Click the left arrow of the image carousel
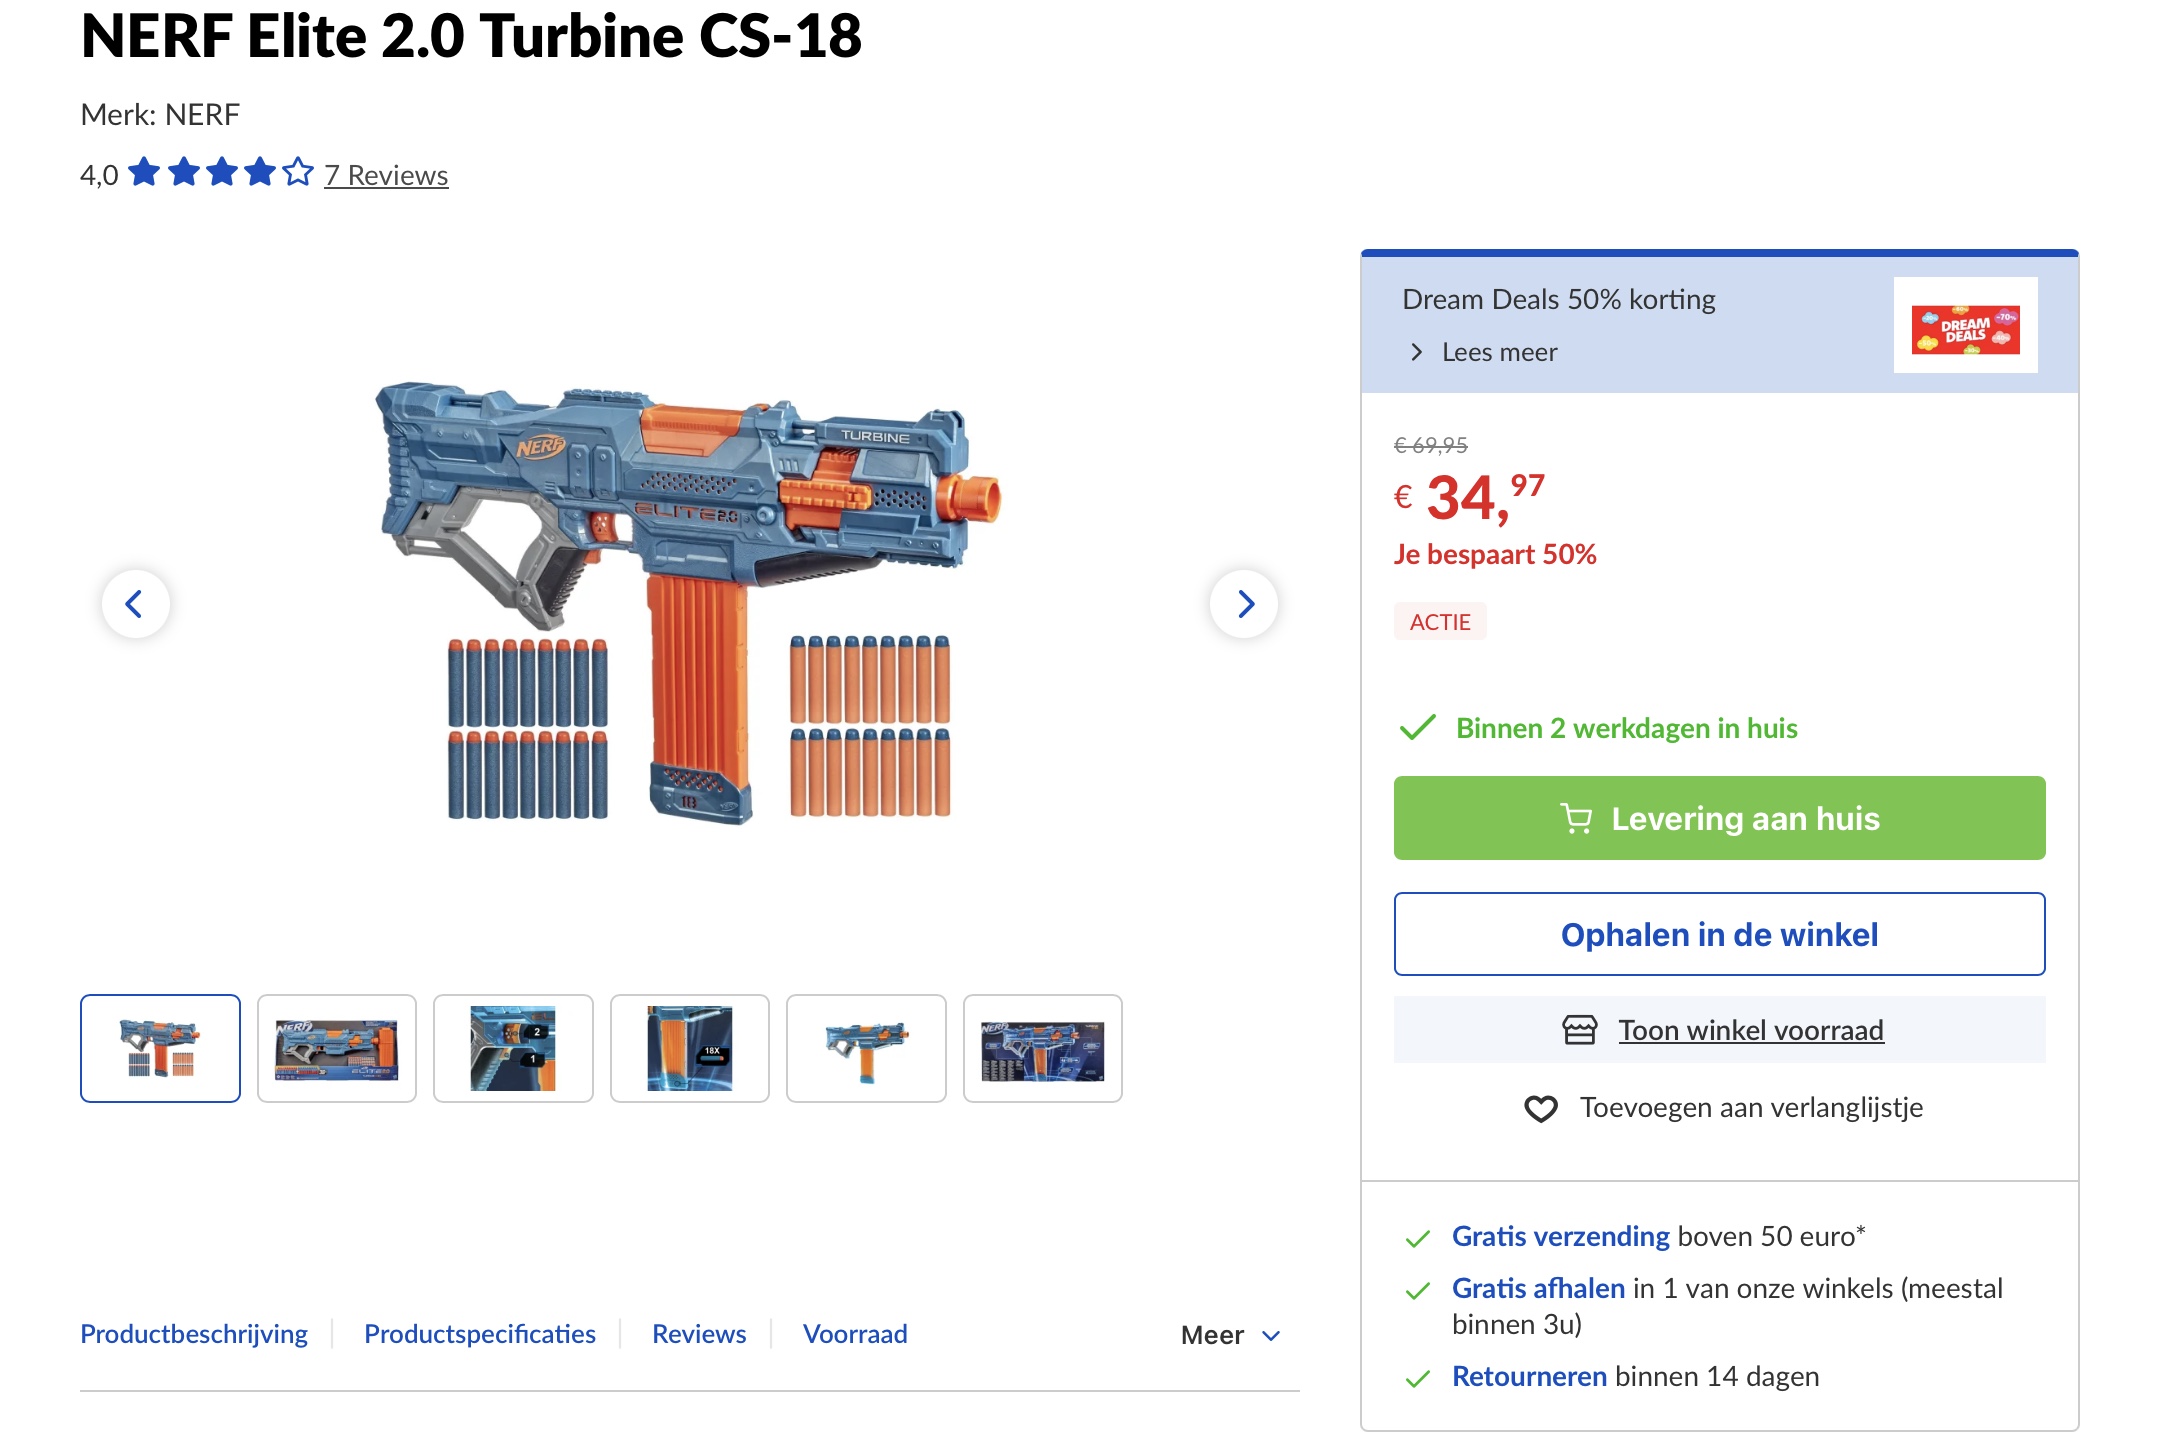Viewport: 2160px width, 1448px height. pos(135,604)
